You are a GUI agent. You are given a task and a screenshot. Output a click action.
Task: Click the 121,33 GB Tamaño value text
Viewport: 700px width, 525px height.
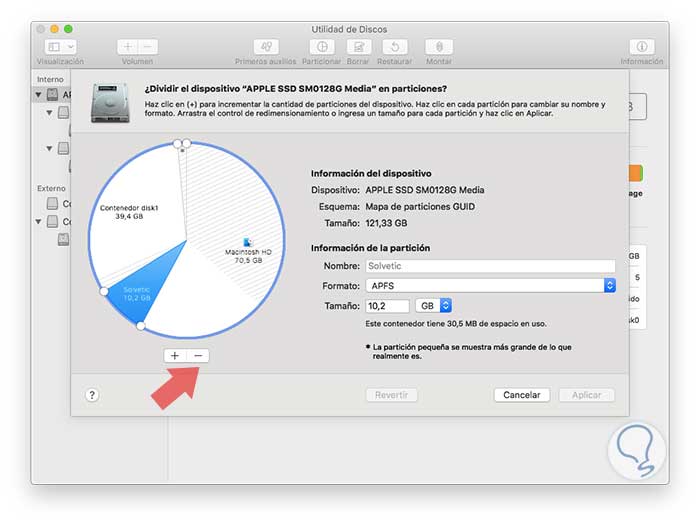coord(386,223)
